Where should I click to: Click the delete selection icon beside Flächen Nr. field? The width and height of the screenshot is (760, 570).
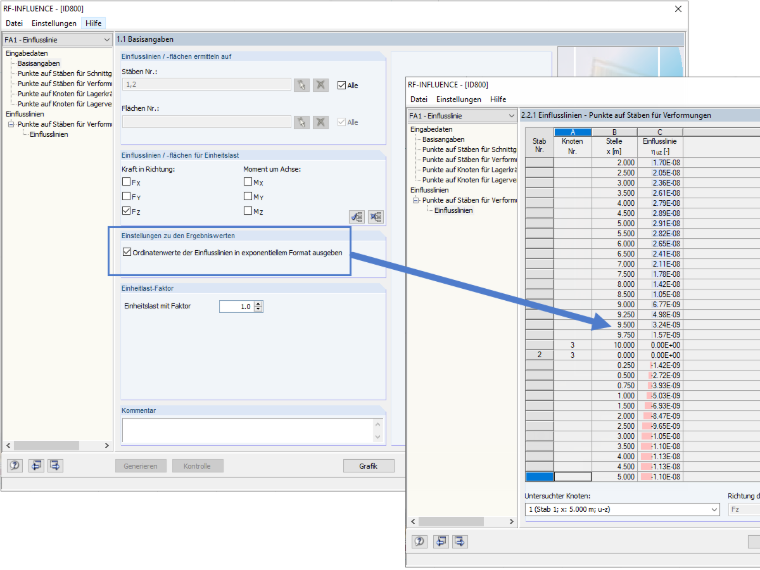pos(320,122)
